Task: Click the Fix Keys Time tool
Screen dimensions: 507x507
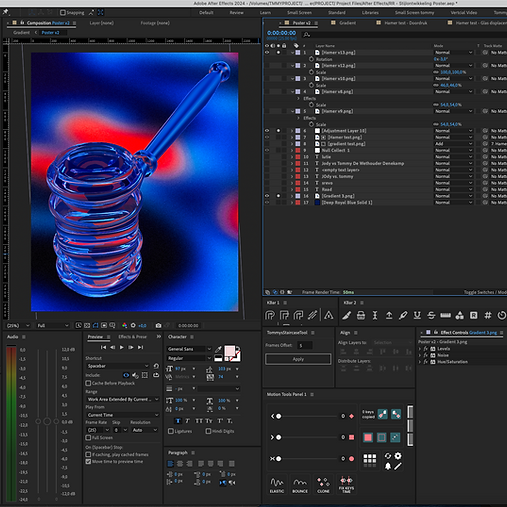Action: point(346,485)
